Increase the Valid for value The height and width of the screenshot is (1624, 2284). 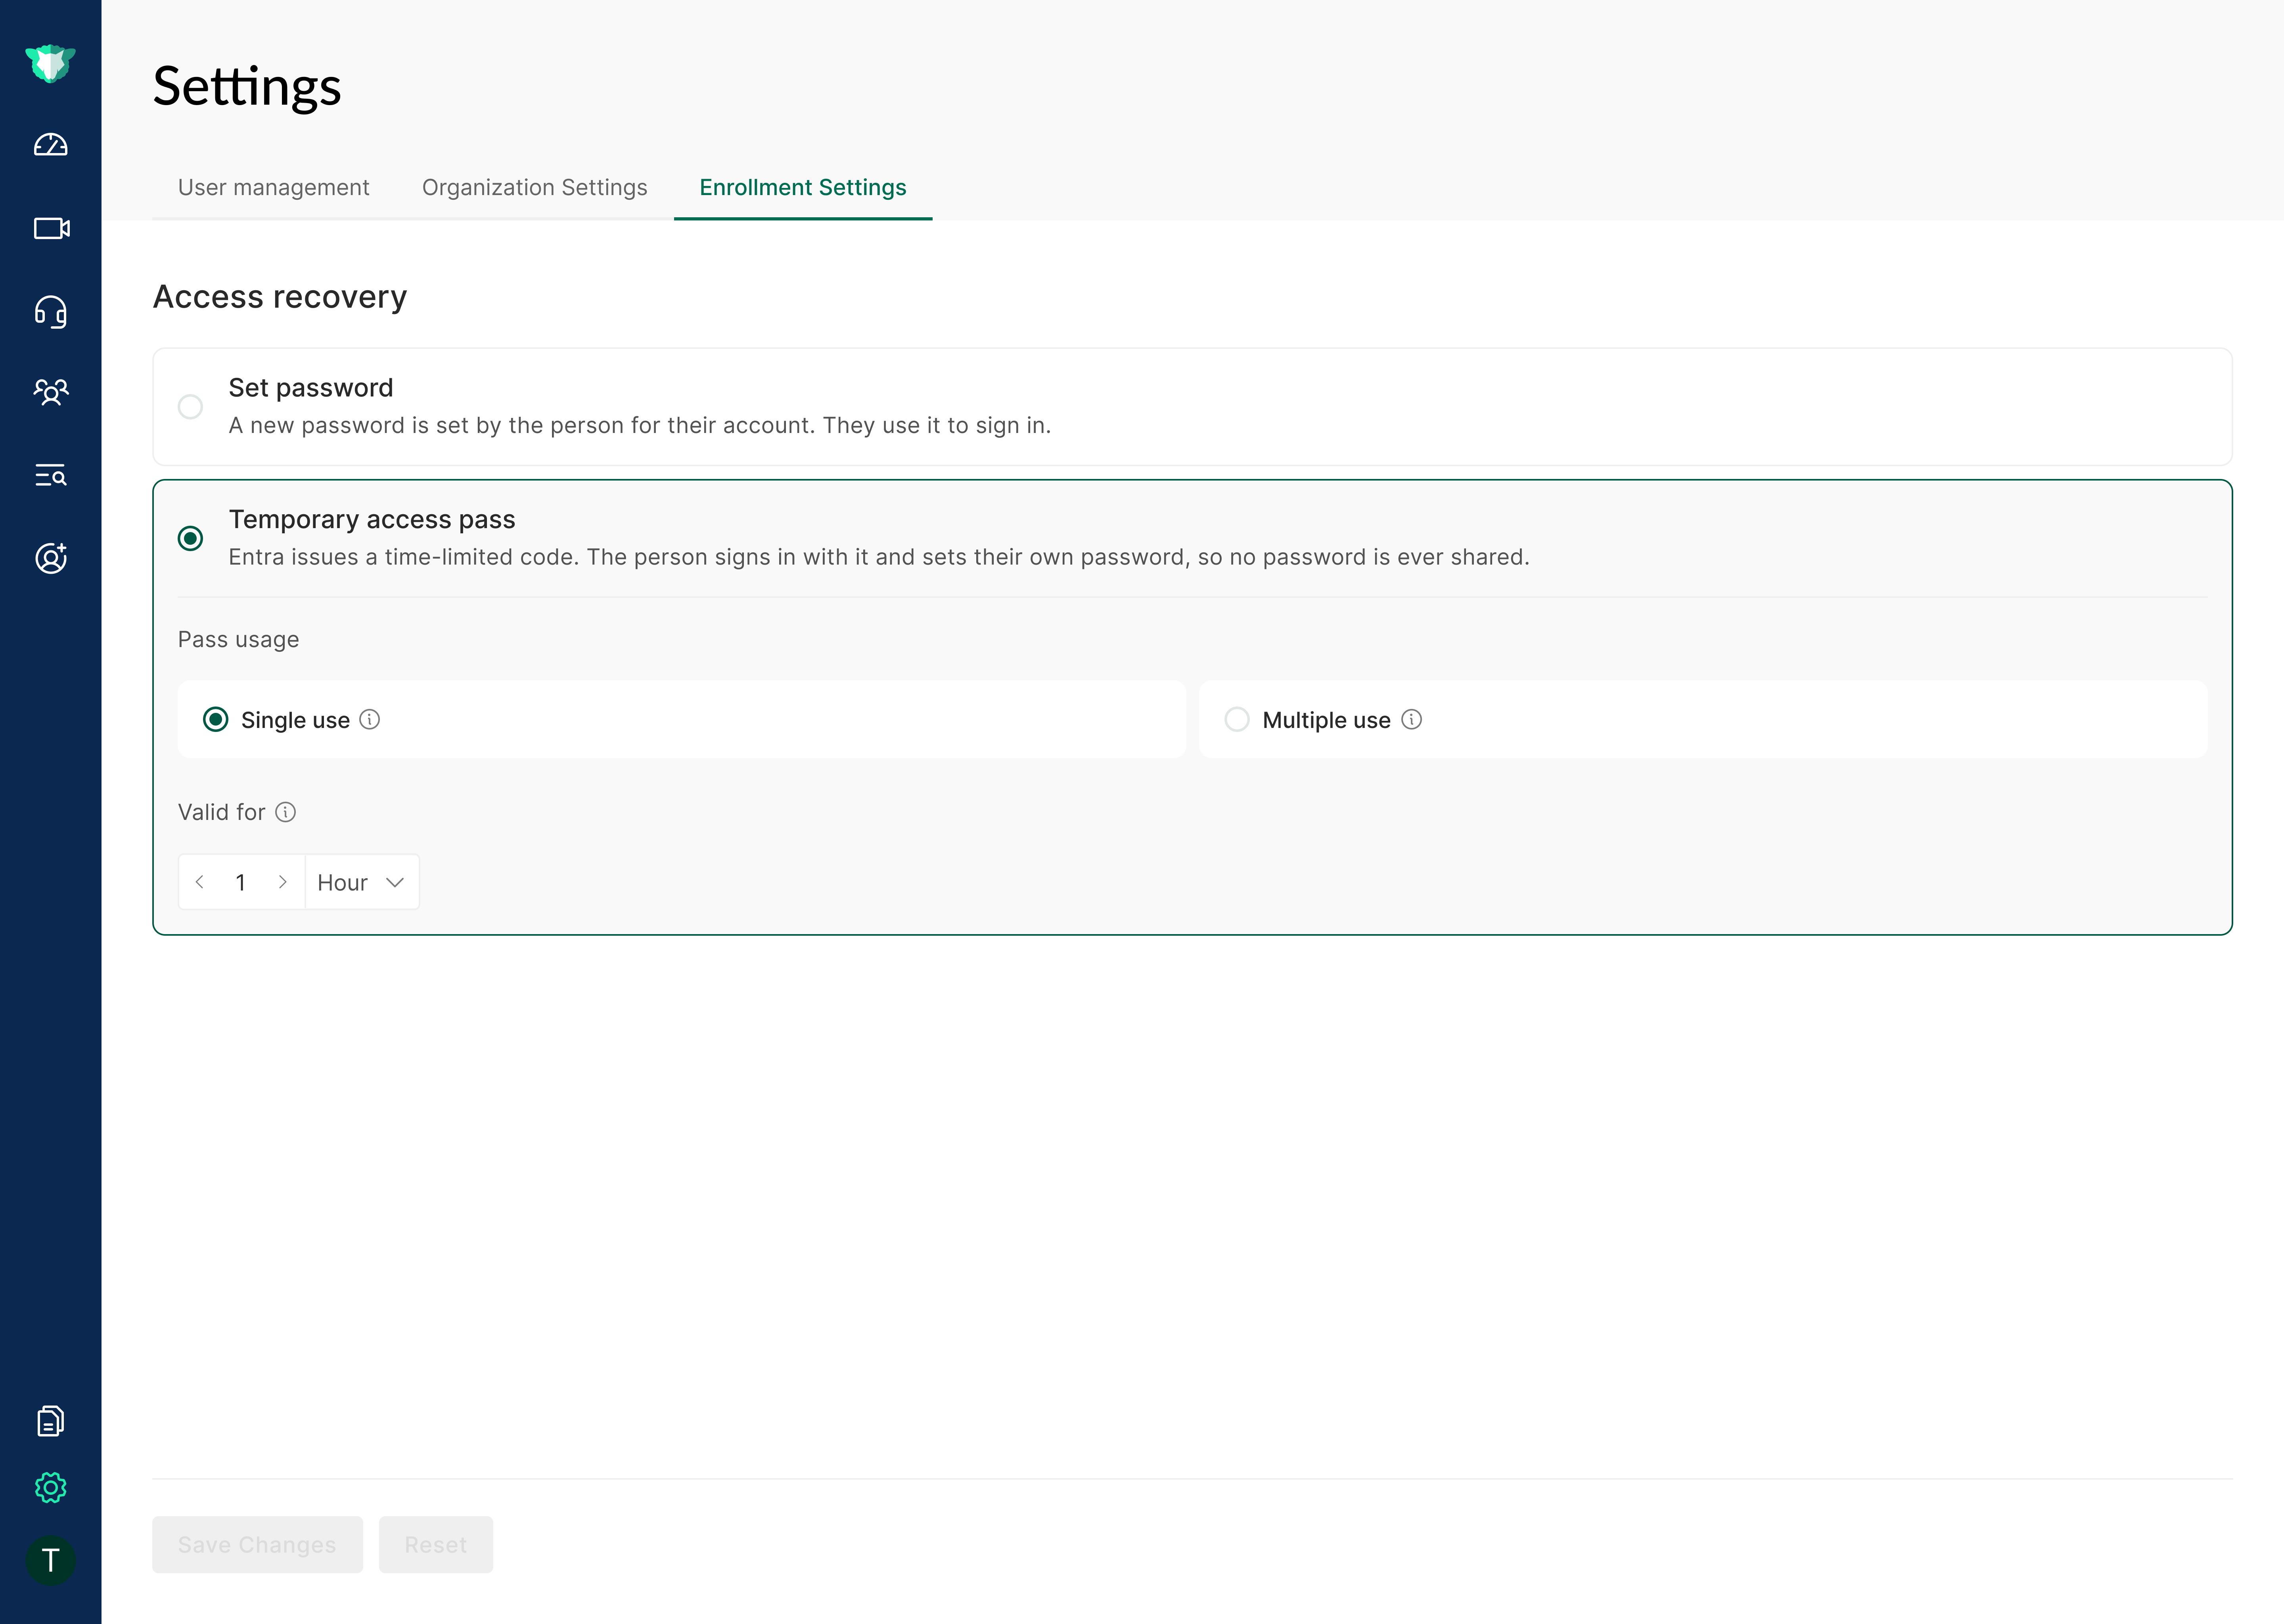pos(283,882)
